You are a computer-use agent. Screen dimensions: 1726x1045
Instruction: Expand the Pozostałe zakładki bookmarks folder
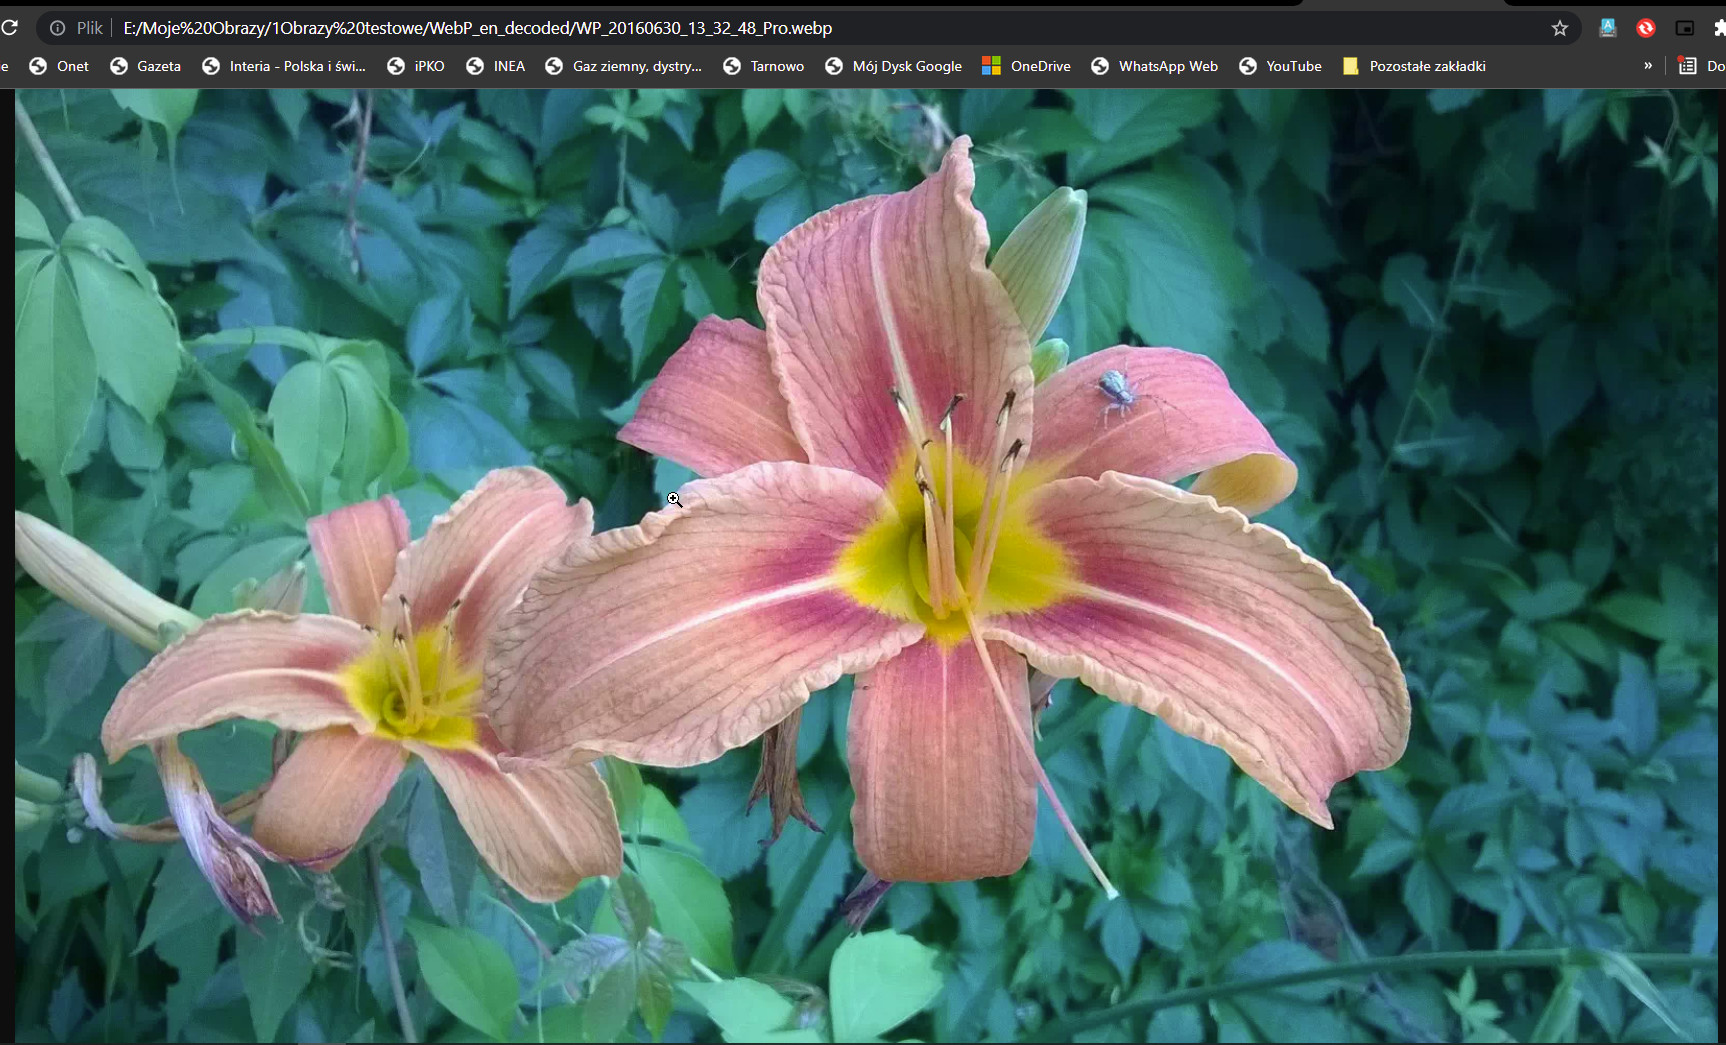[x=1414, y=66]
